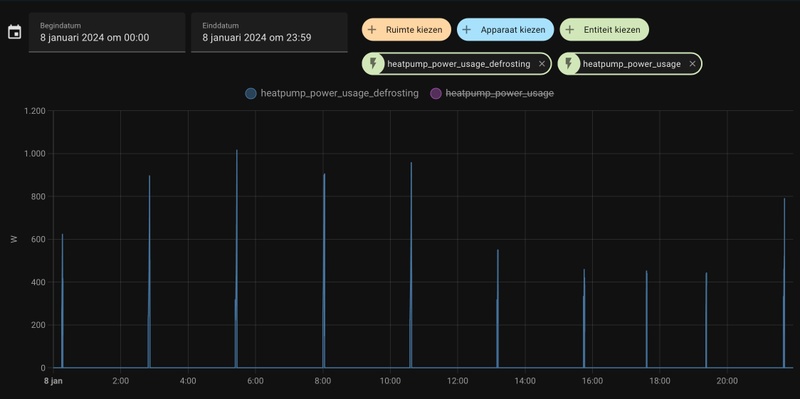Show the struck-through heatpump_power_usage legend series
The image size is (800, 399).
click(x=492, y=93)
